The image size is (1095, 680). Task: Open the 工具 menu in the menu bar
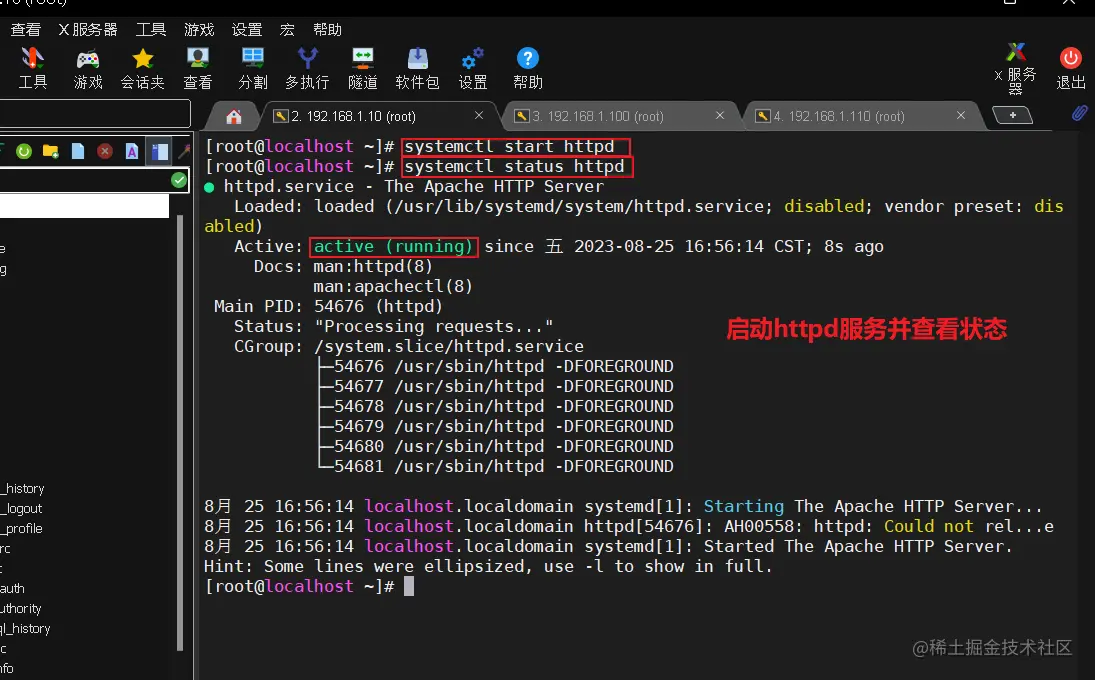pyautogui.click(x=151, y=29)
